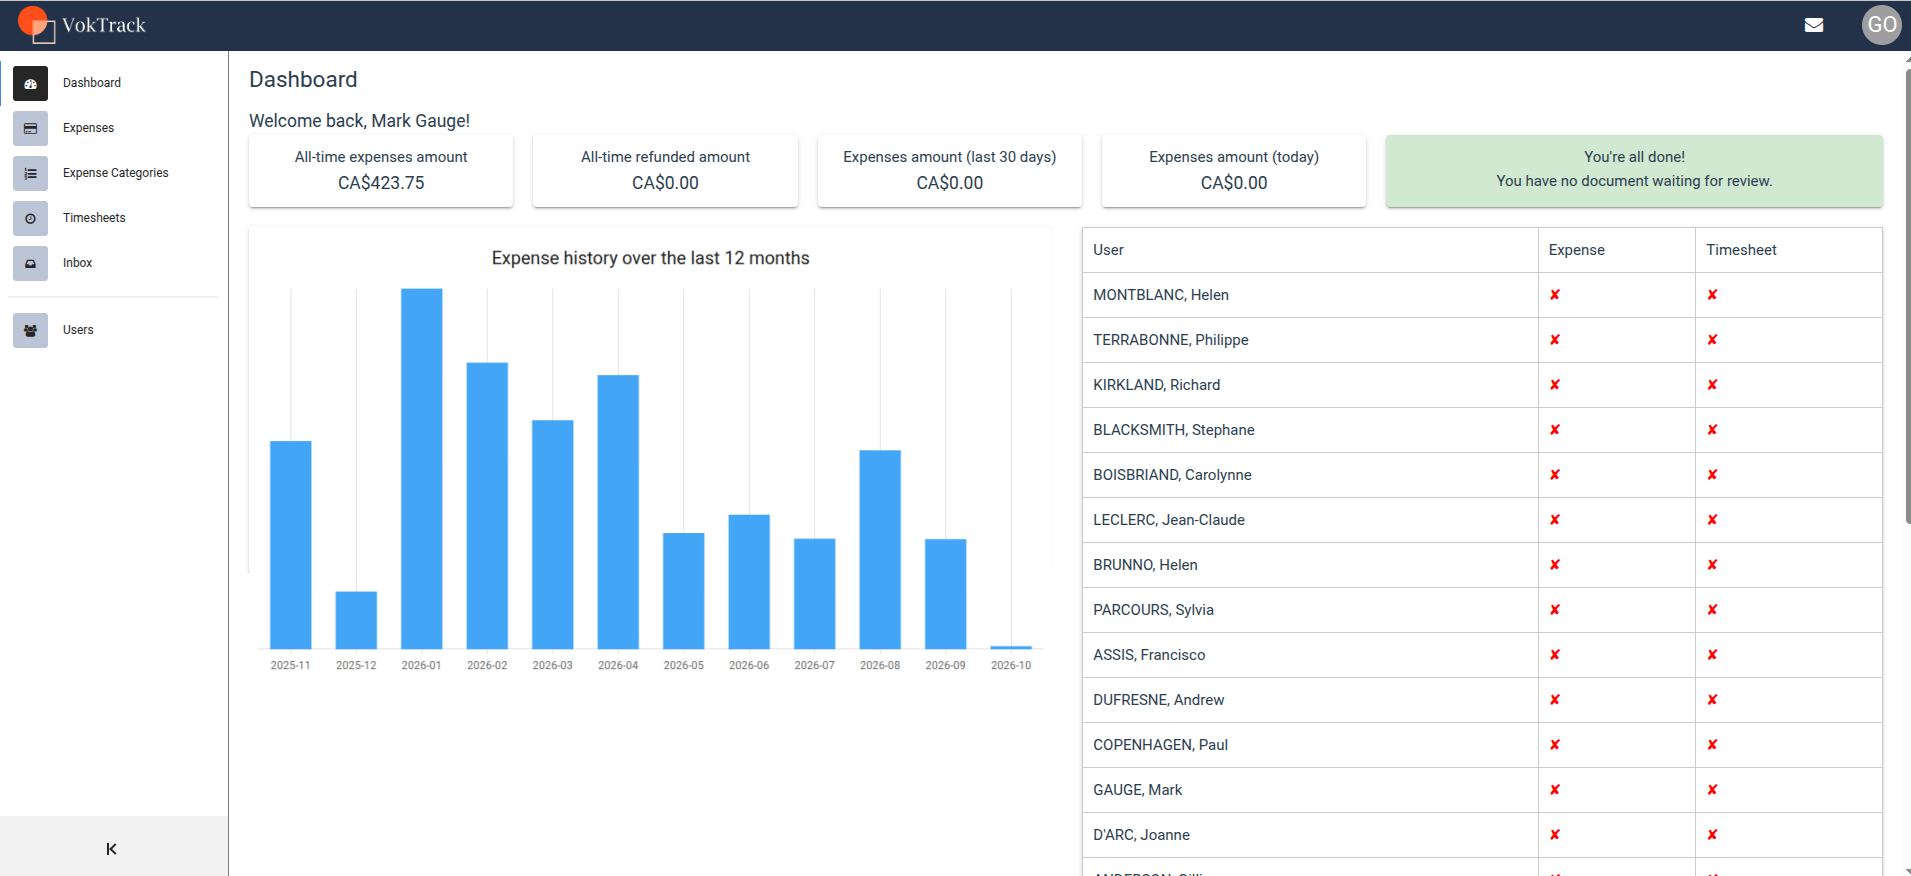Screen dimensions: 1911x876
Task: Open Expense Categories menu item
Action: pos(114,174)
